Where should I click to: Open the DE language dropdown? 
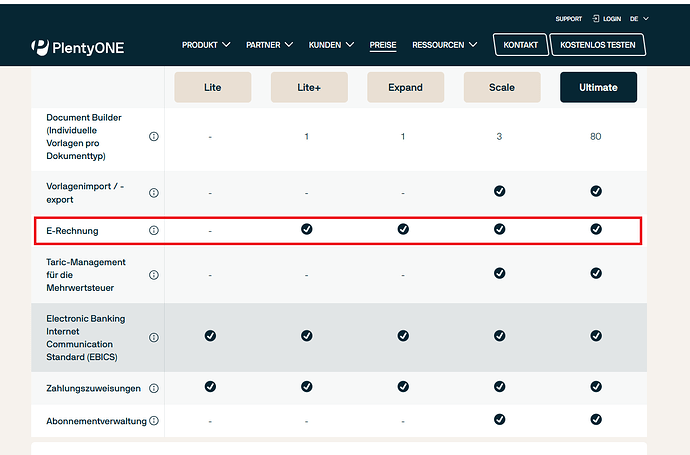tap(639, 18)
